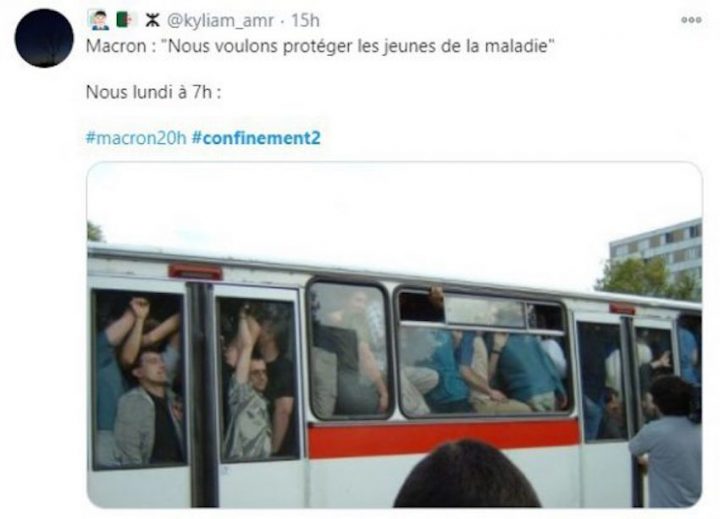Click the building in photo's corner
Viewport: 720px width, 519px height.
(656, 252)
